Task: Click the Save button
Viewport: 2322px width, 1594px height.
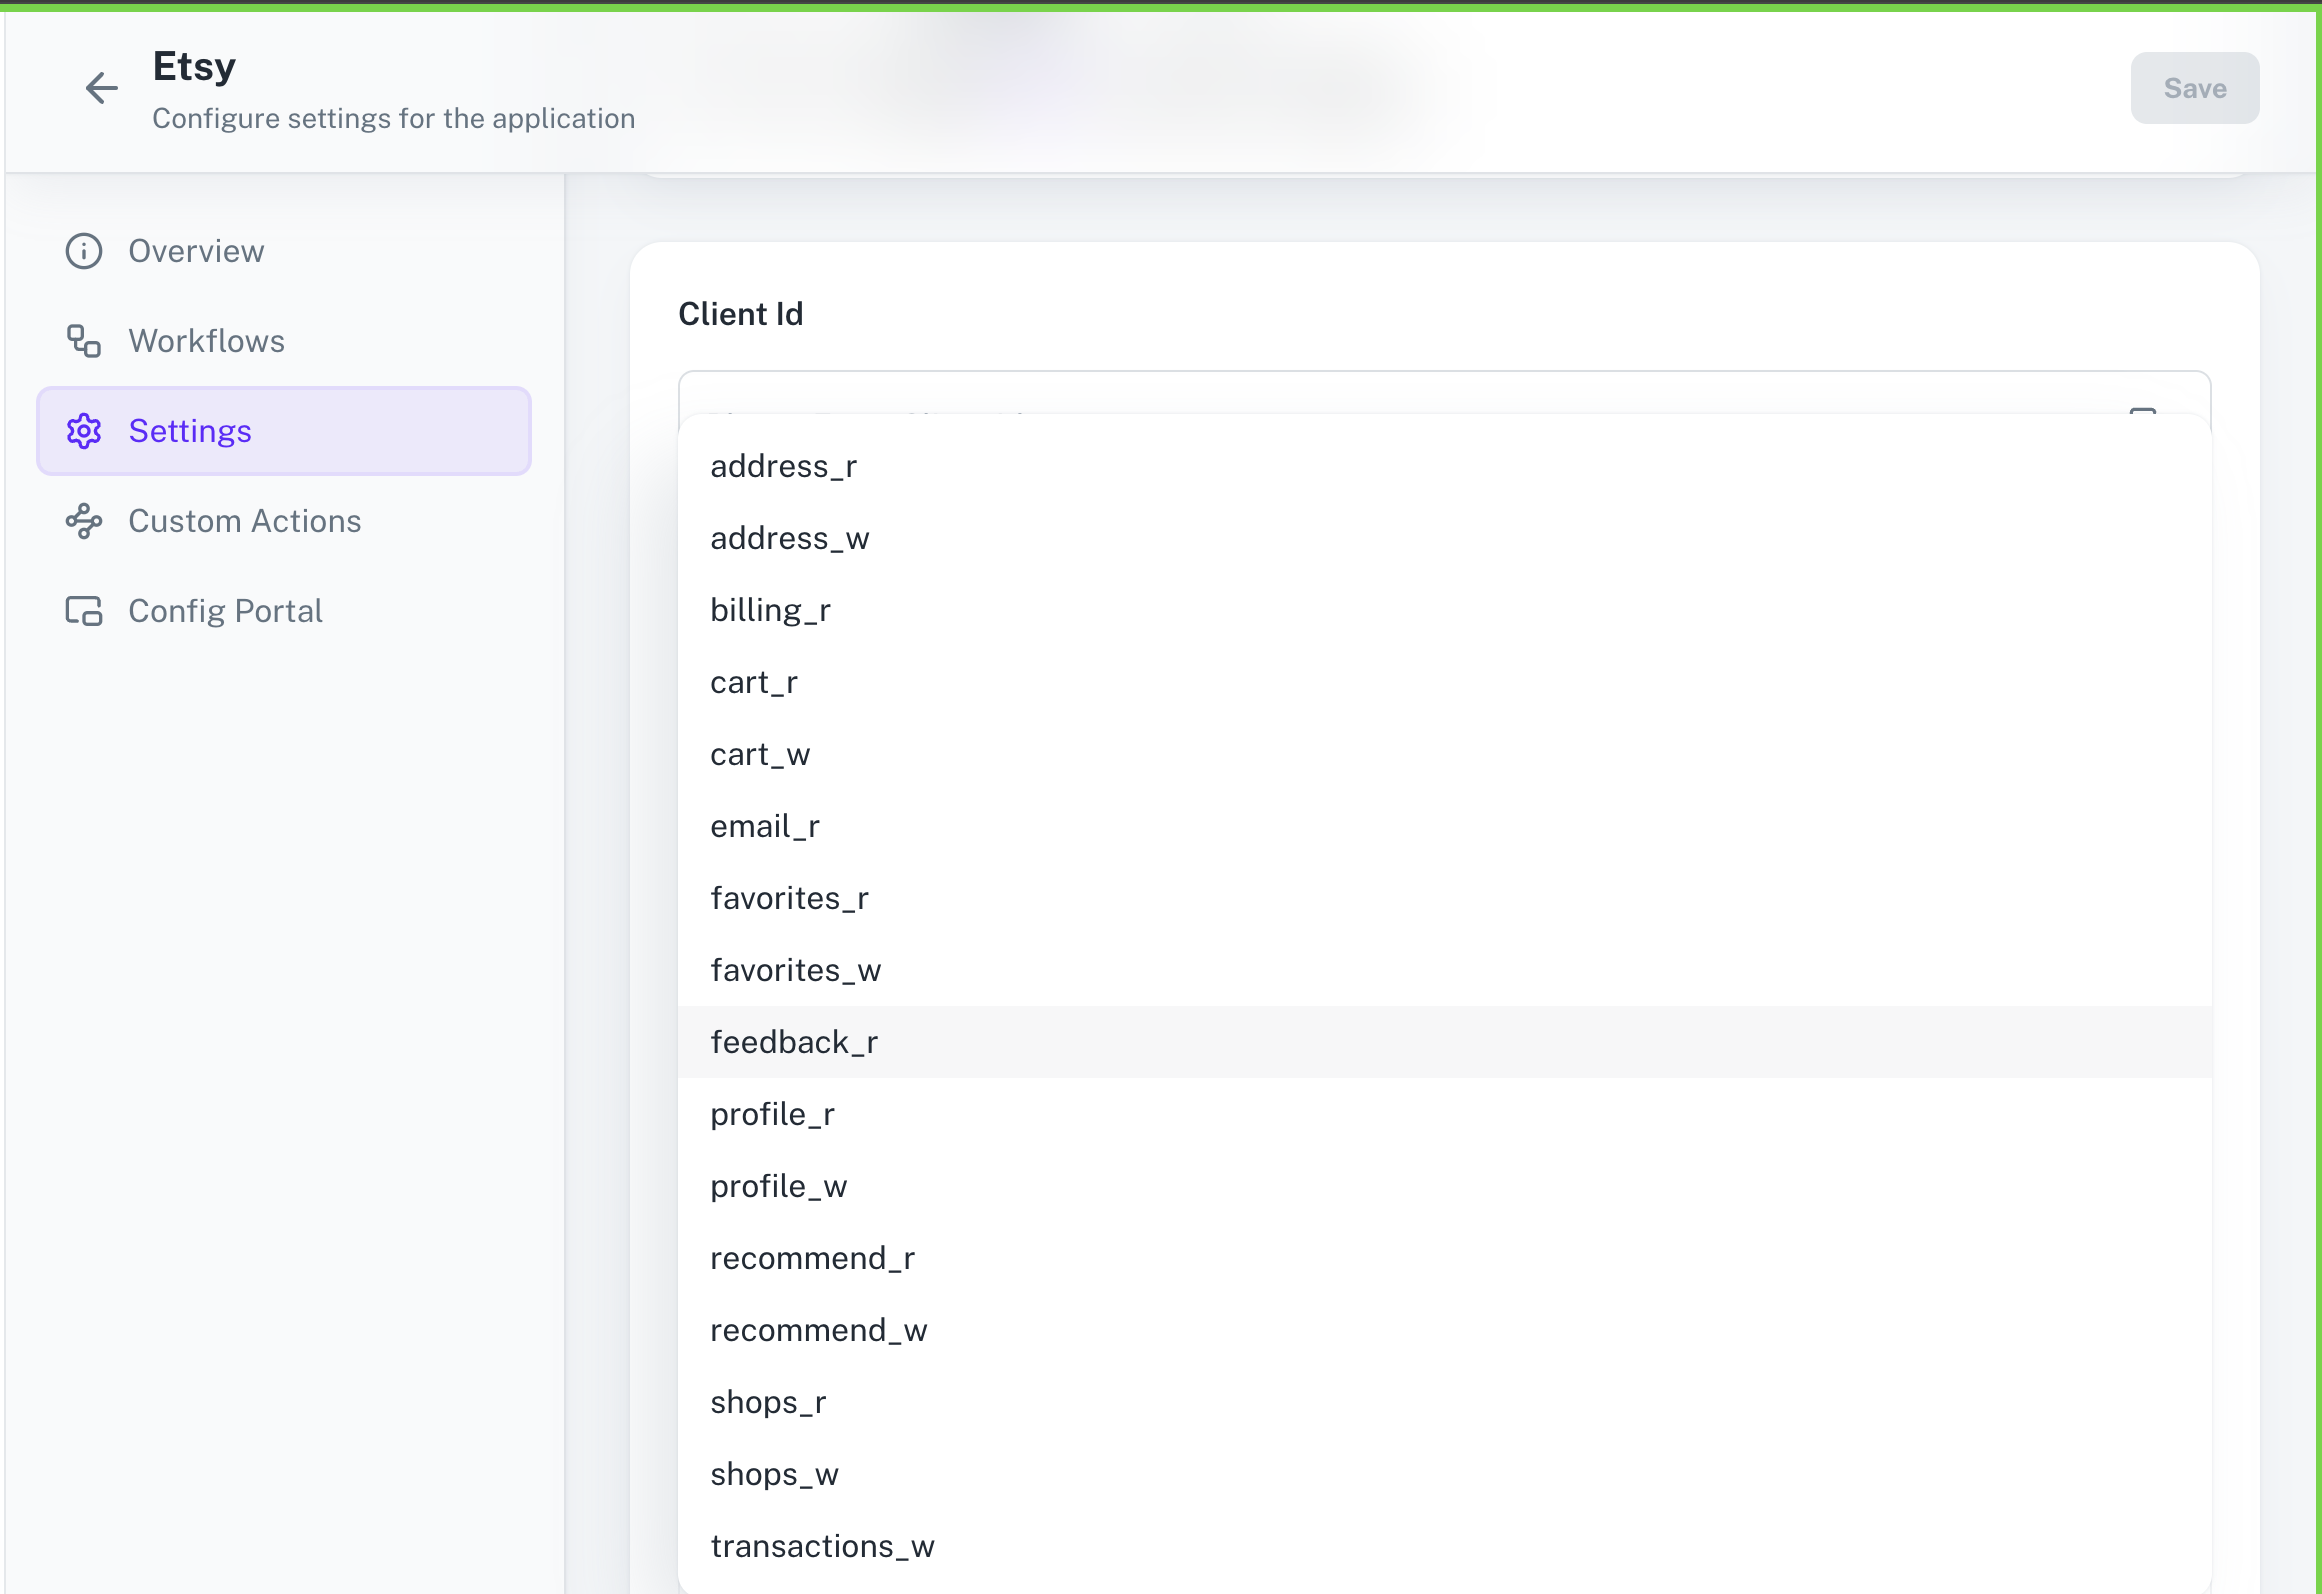Action: (x=2194, y=88)
